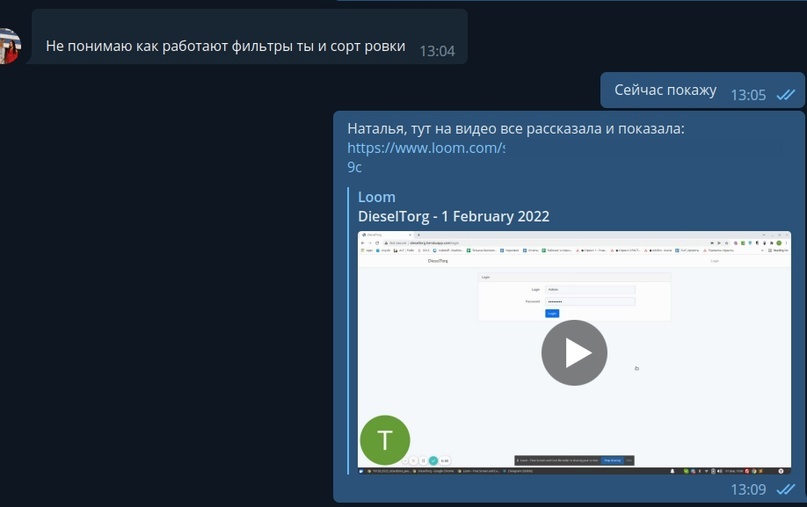
Task: Click the Loom preview site title
Action: point(376,197)
